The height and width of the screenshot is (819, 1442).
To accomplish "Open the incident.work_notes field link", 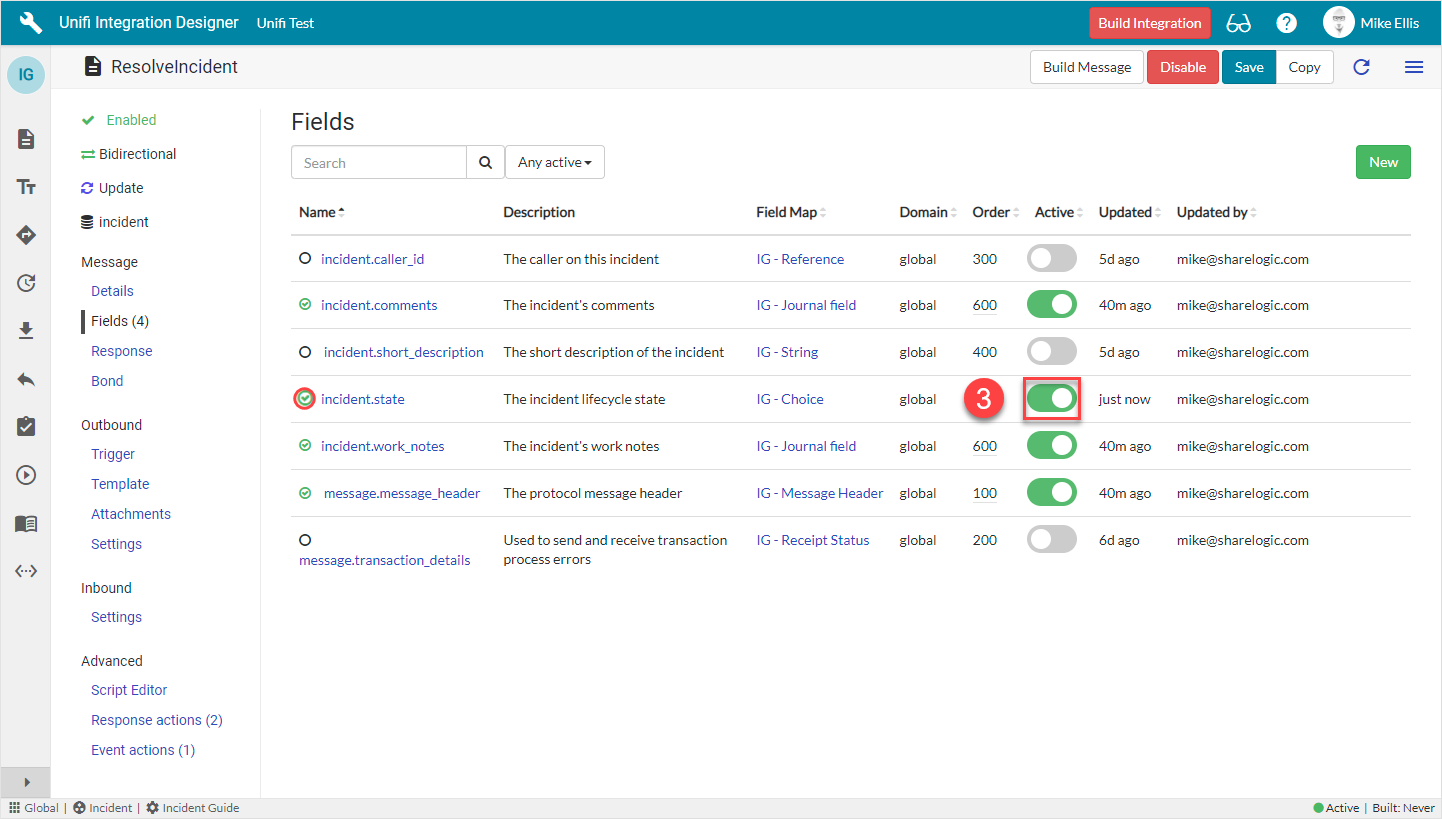I will pyautogui.click(x=382, y=446).
